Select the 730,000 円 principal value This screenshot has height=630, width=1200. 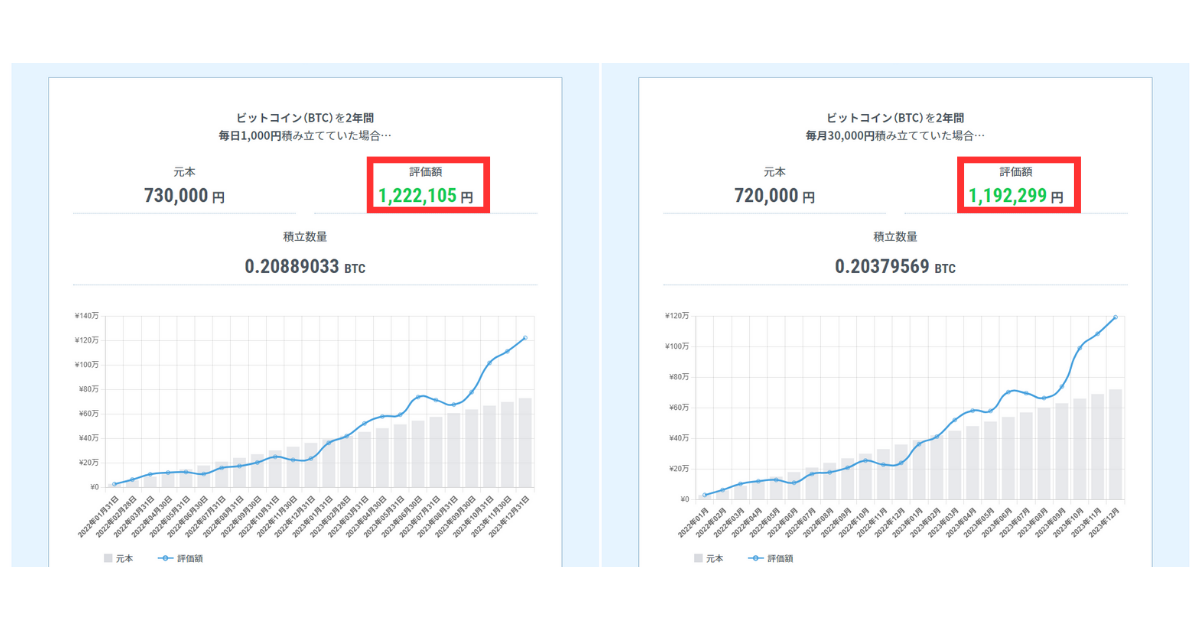tap(184, 197)
